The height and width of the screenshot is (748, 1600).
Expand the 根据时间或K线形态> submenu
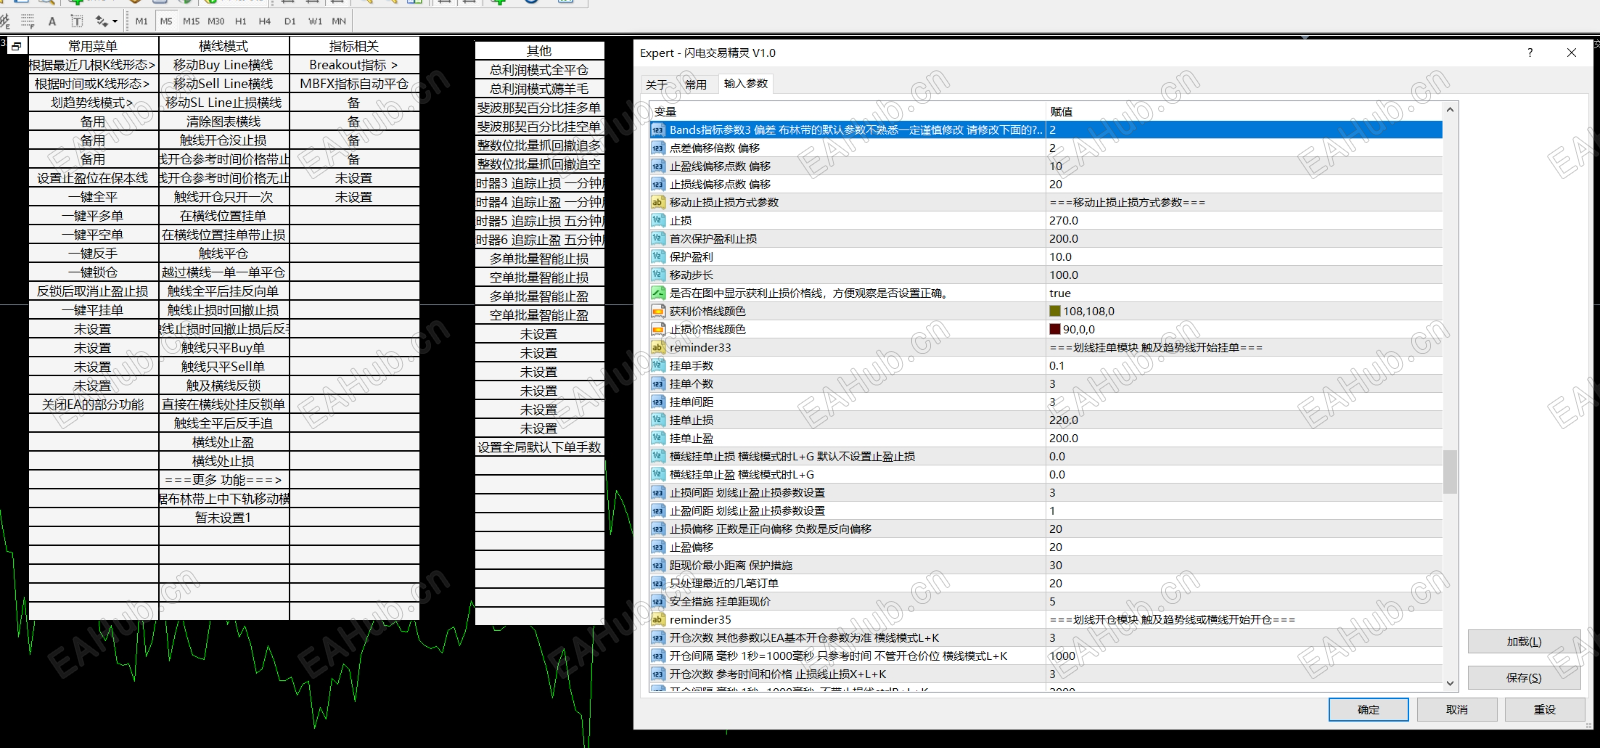[93, 84]
